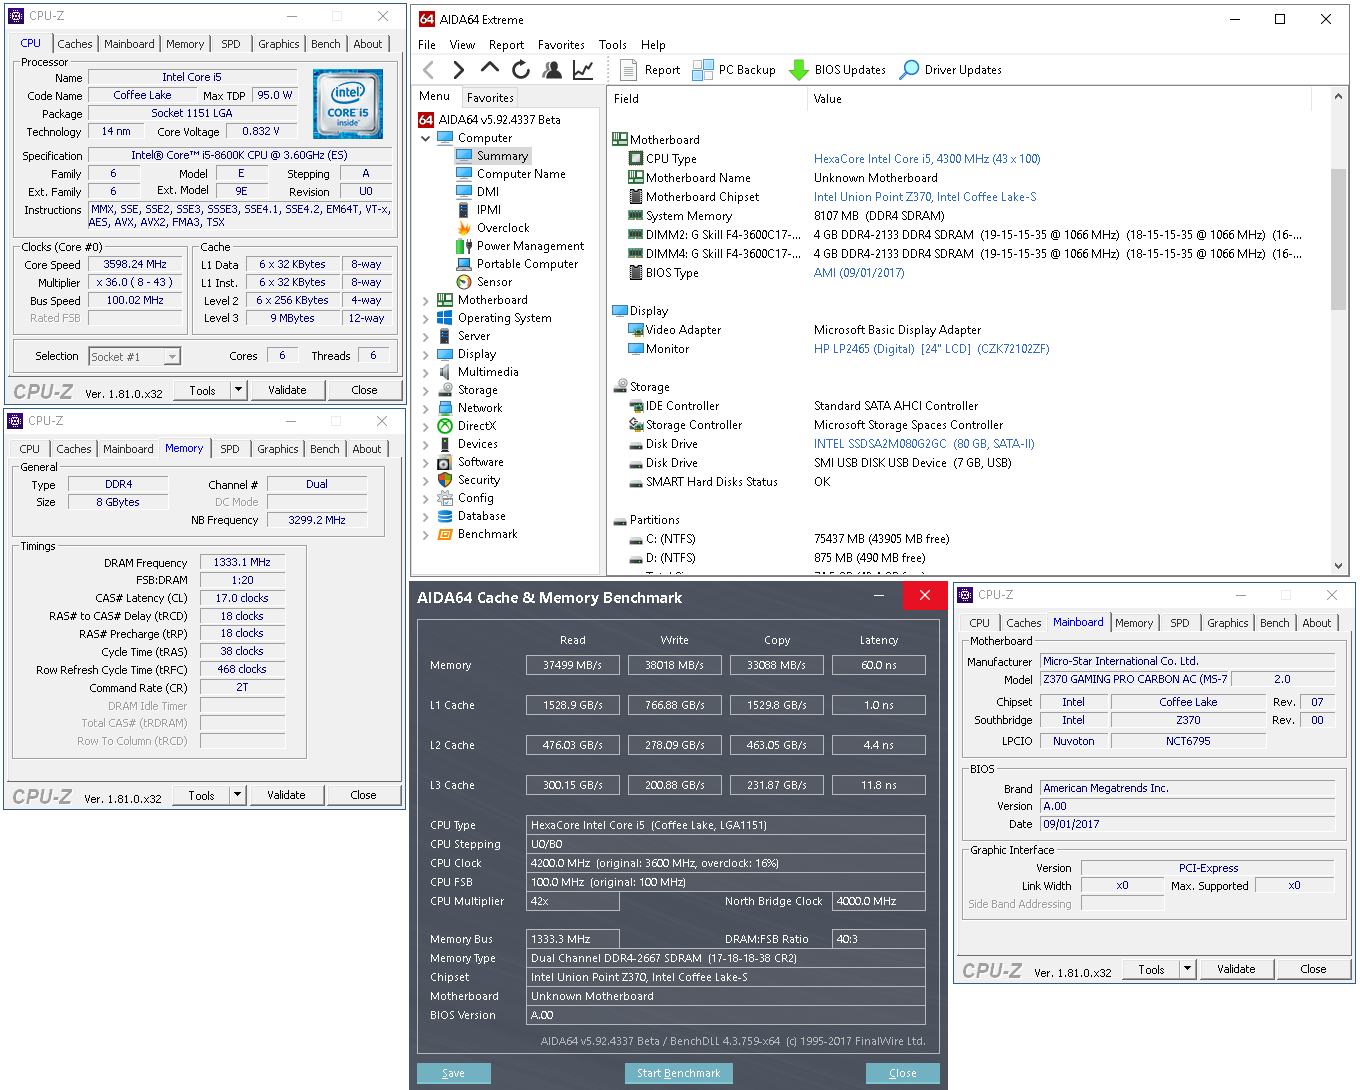Viewport: 1360px width, 1090px height.
Task: Click the Intel Core i5 logo in CPU-Z
Action: pos(348,104)
